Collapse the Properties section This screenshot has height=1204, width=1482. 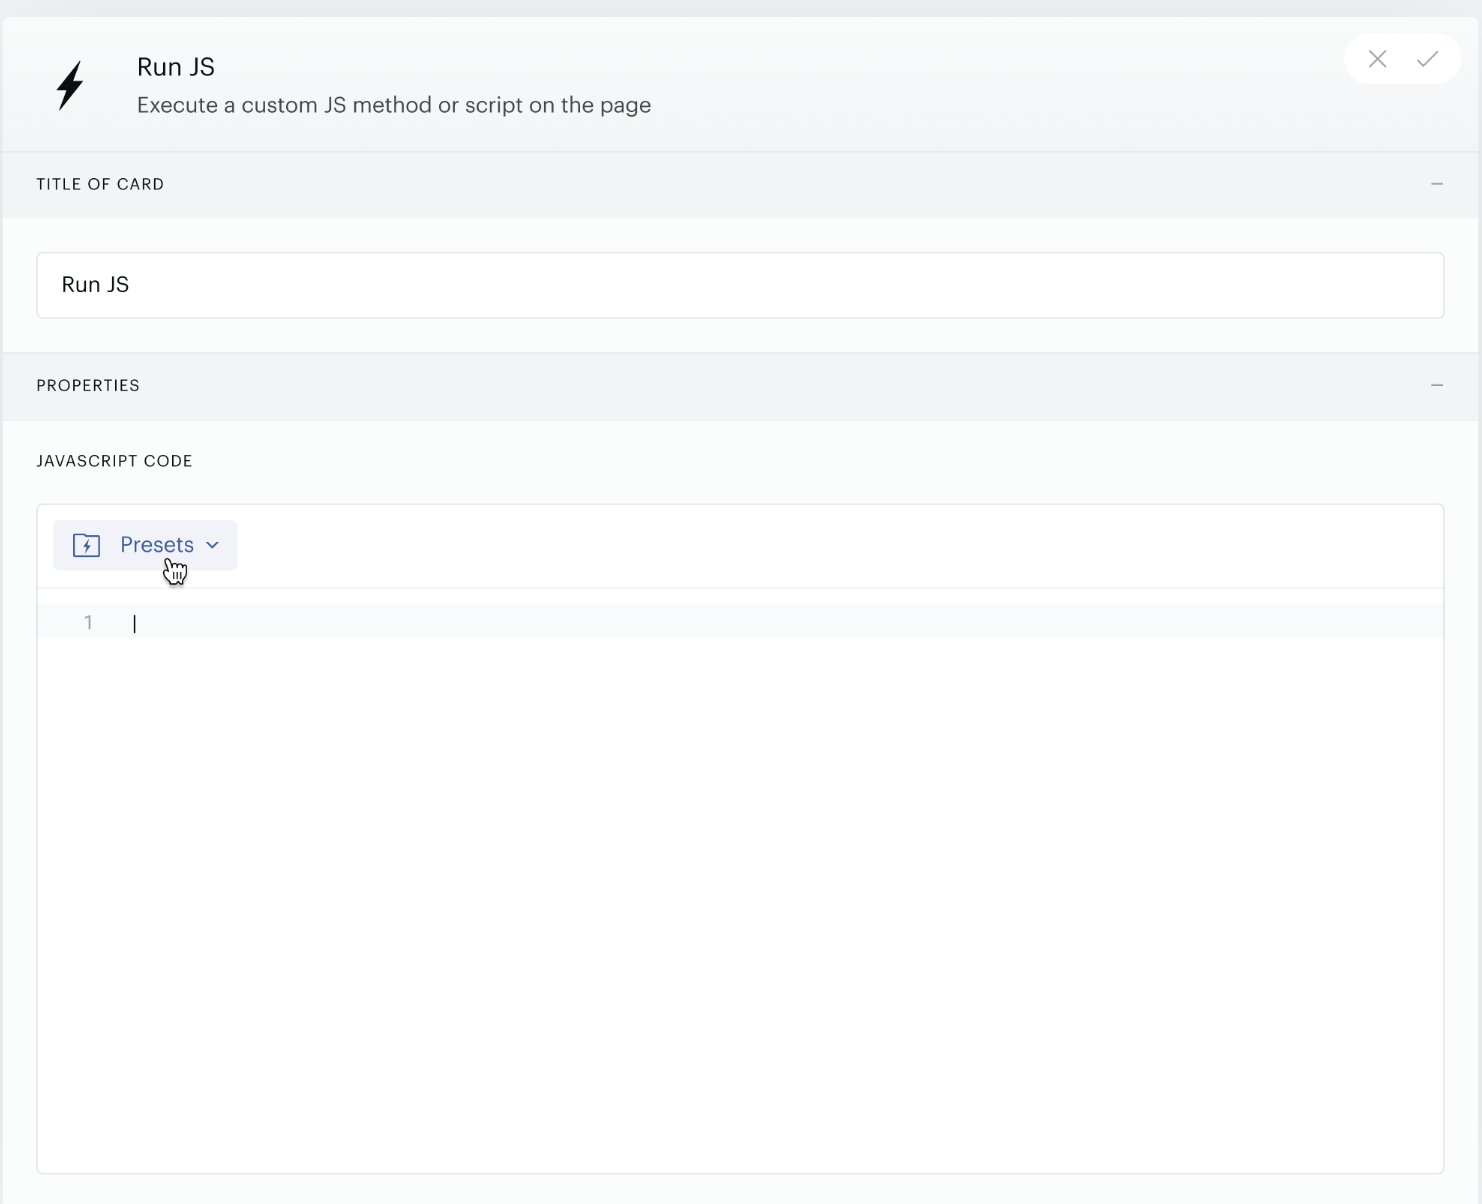pos(1437,385)
